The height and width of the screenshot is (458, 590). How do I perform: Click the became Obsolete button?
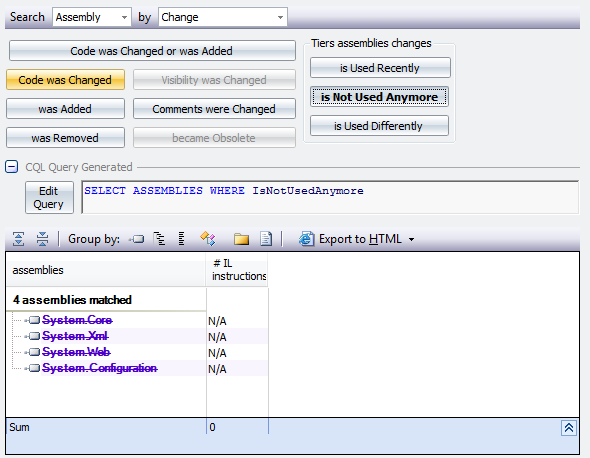pyautogui.click(x=214, y=138)
